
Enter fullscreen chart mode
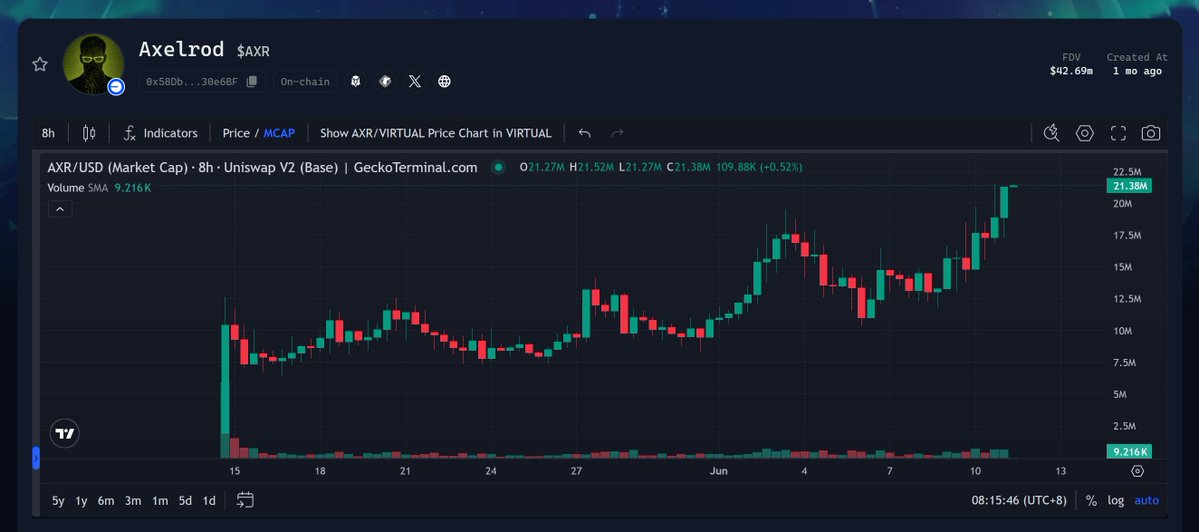tap(1118, 133)
